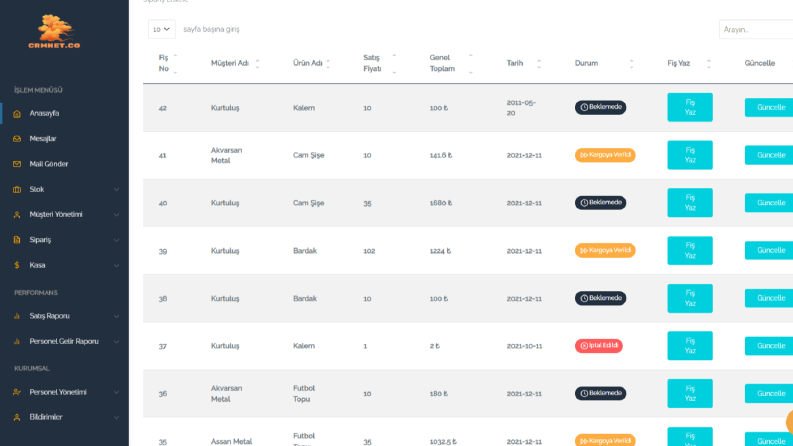Click İptal Edildi badge of order 37

[598, 346]
